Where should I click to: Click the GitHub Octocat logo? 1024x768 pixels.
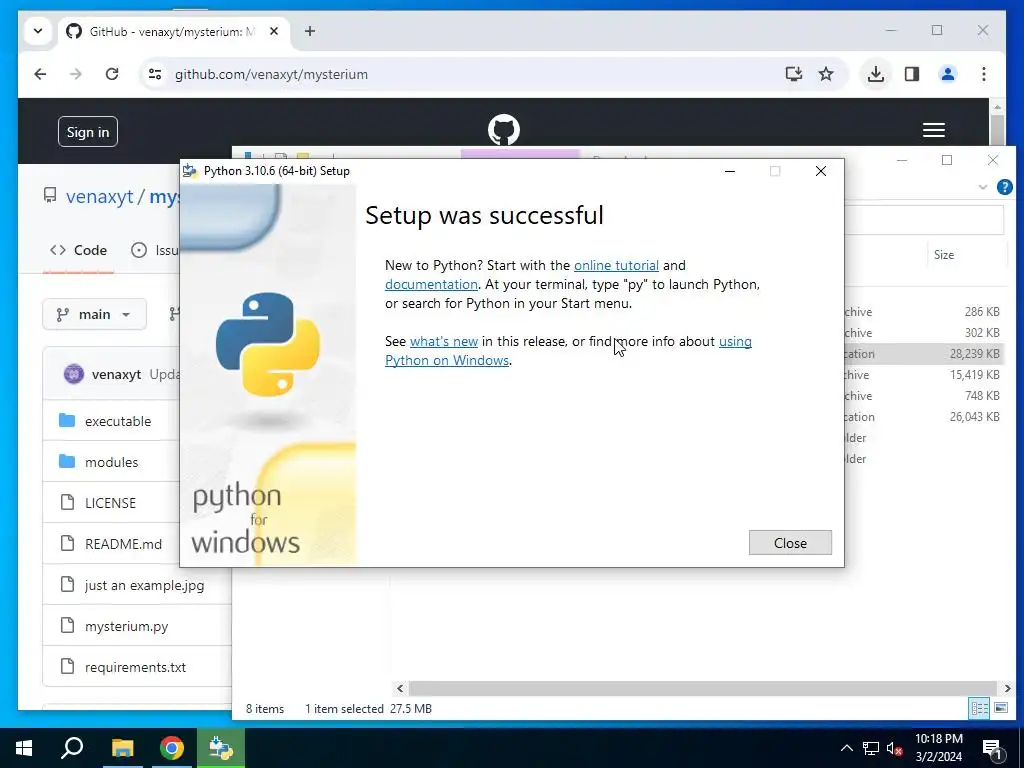coord(504,130)
